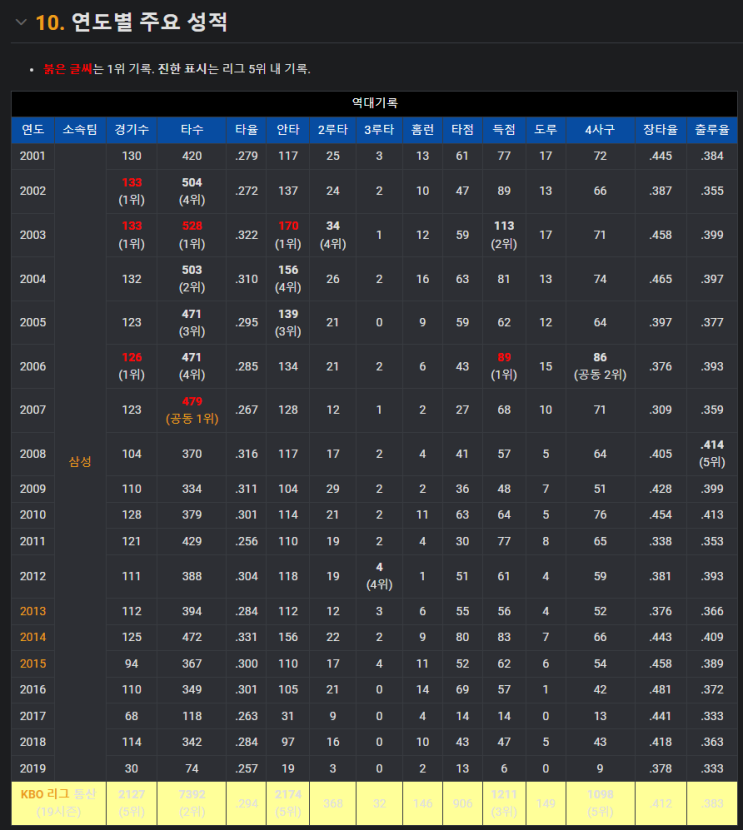This screenshot has width=743, height=830.
Task: Click the 타점 column header
Action: [x=463, y=130]
